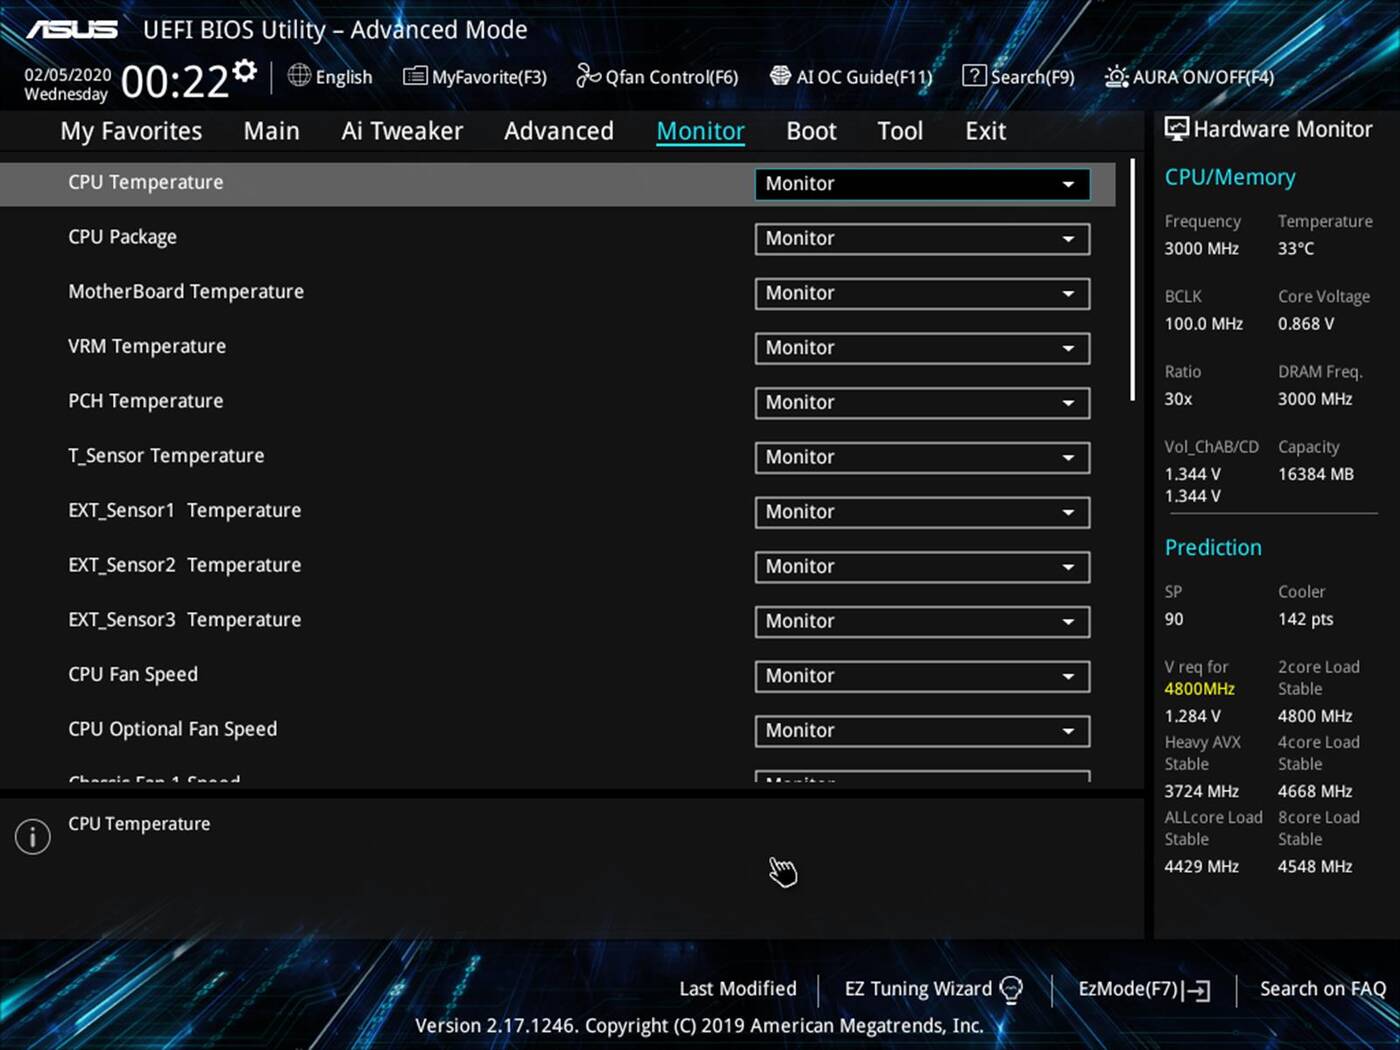View Last Modified changes
1400x1050 pixels.
click(x=737, y=988)
